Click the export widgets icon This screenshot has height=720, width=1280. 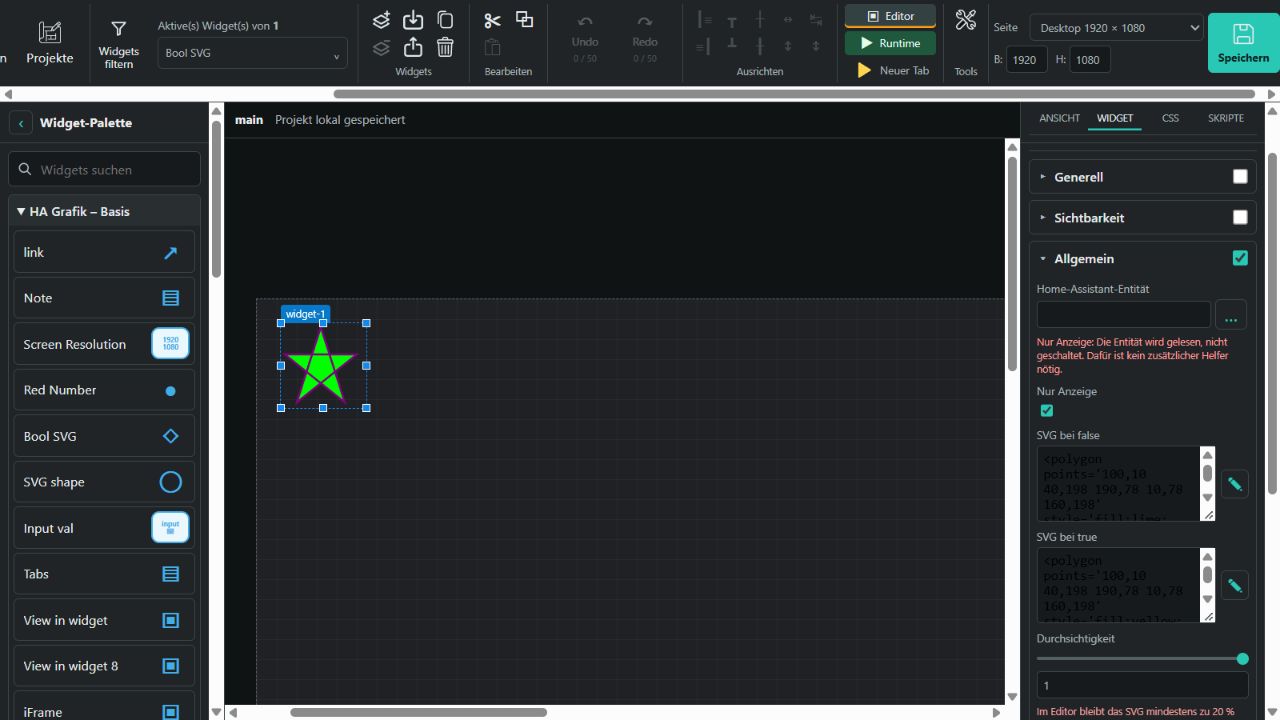click(413, 47)
